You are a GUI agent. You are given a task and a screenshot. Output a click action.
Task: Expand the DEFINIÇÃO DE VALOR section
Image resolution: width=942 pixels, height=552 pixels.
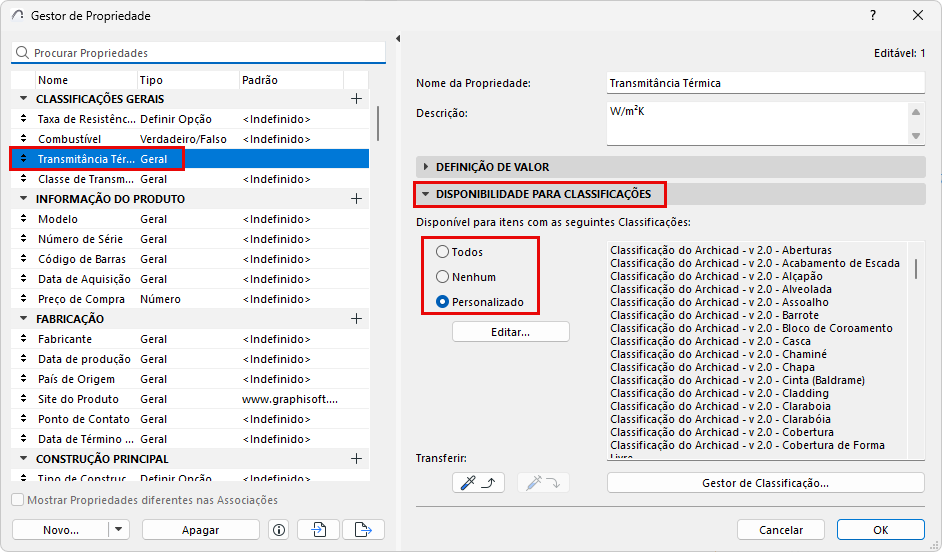(x=426, y=166)
